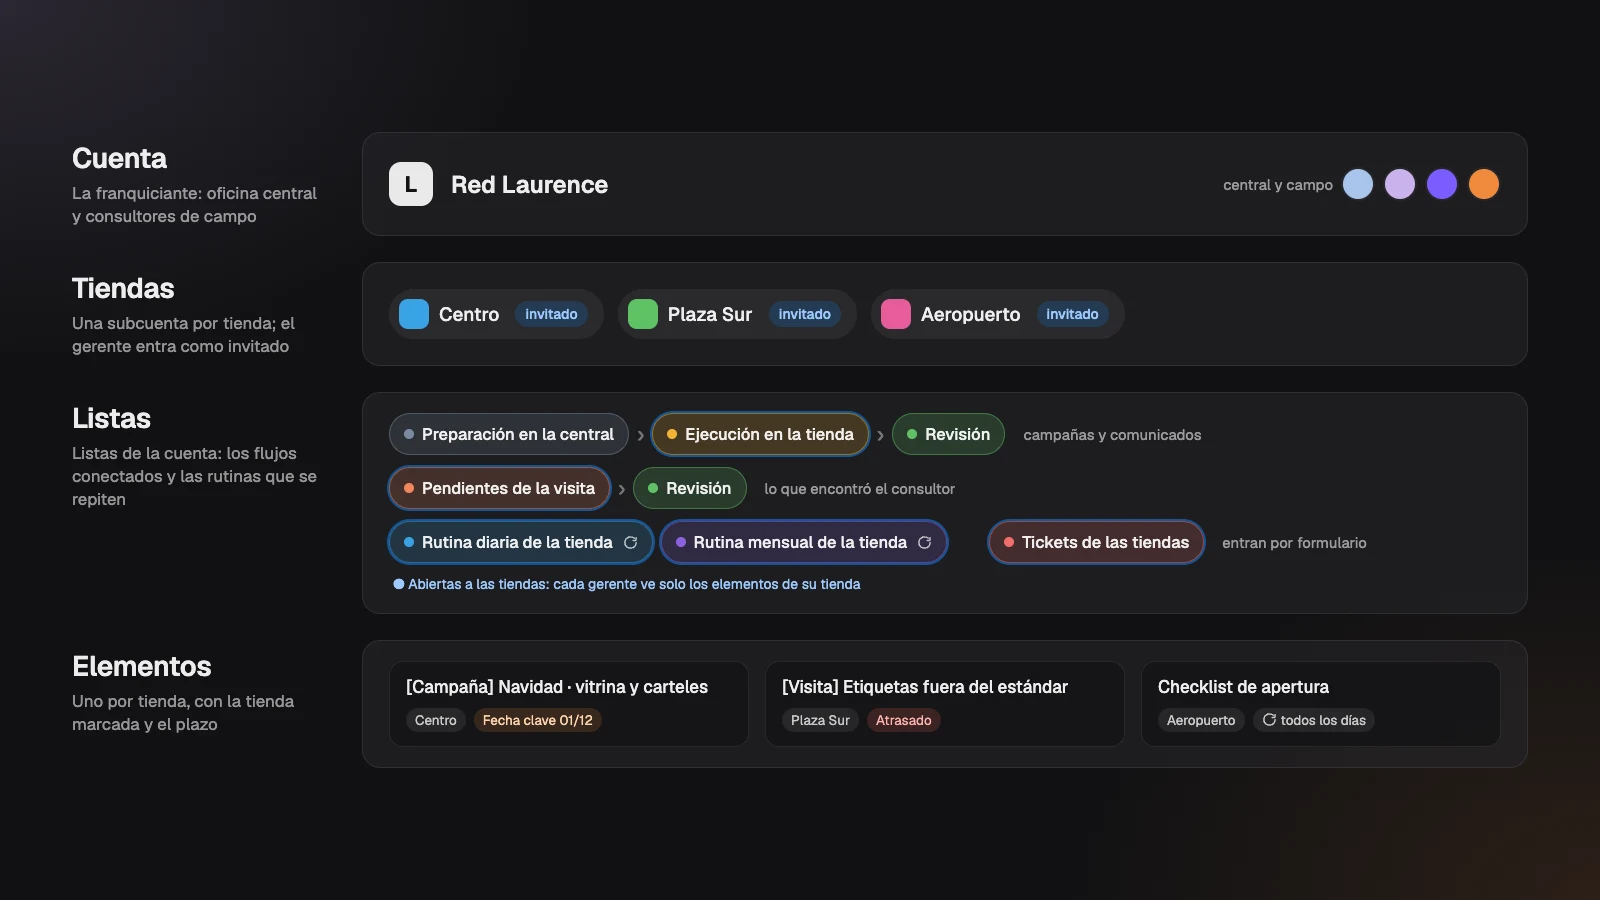The width and height of the screenshot is (1600, 900).
Task: Click the blue Centro store icon
Action: [x=414, y=314]
